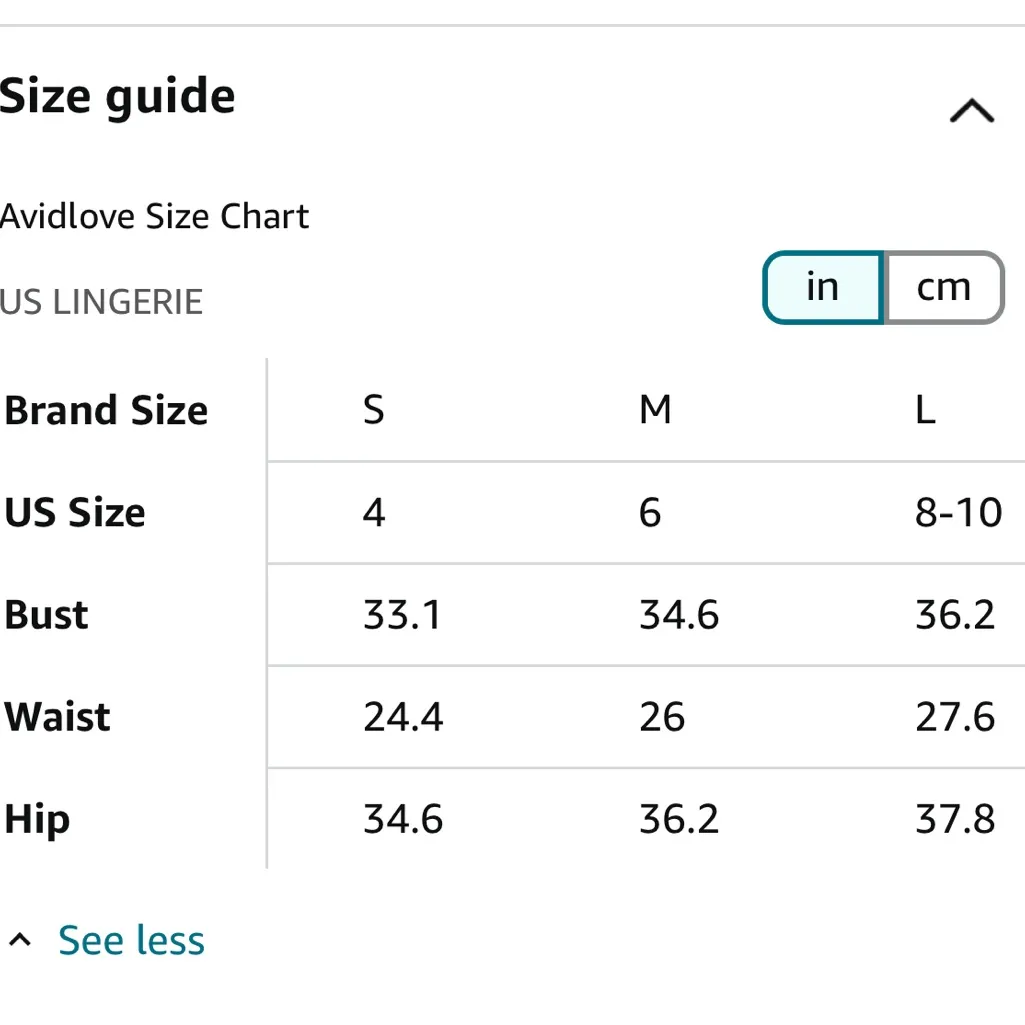Switch units to inches

pos(822,288)
